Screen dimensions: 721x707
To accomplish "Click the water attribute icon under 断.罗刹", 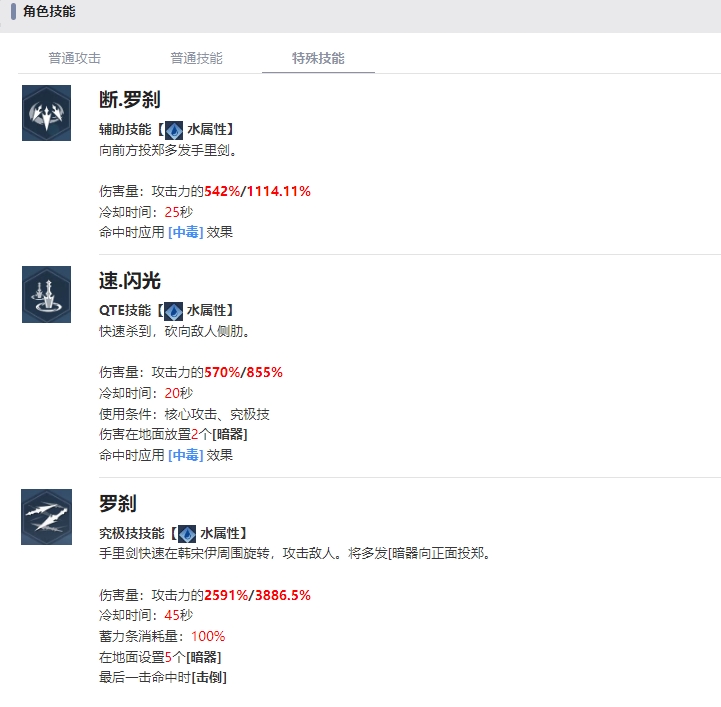I will (x=174, y=131).
